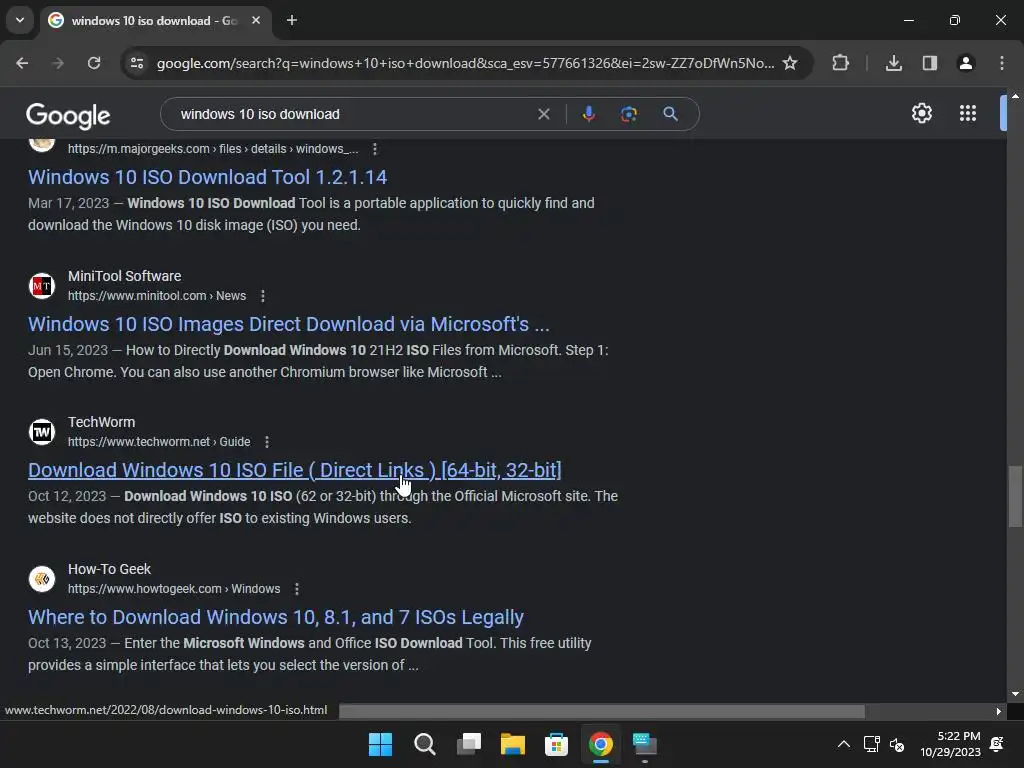Open Windows Start menu
1024x768 pixels.
tap(380, 744)
